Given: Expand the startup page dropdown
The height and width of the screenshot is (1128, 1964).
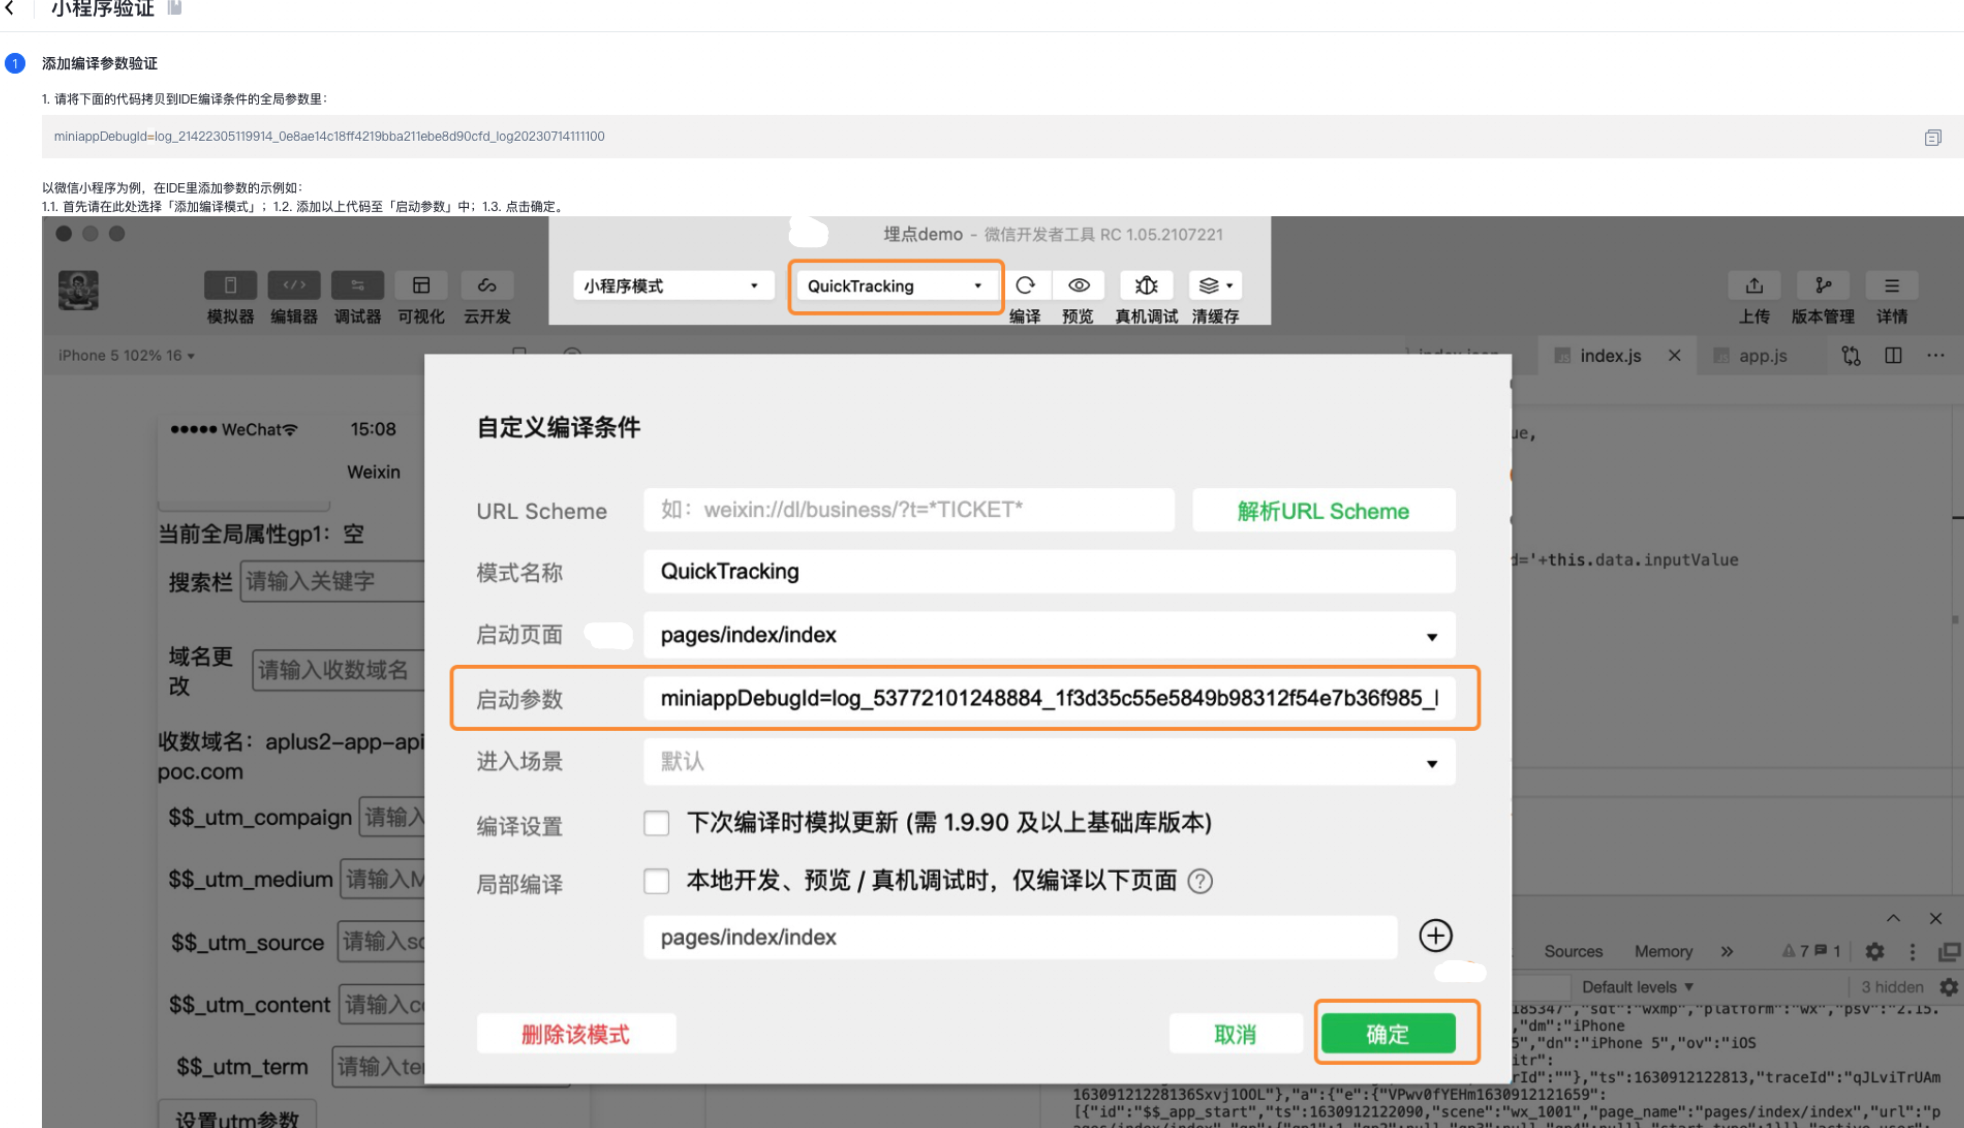Looking at the screenshot, I should pyautogui.click(x=1431, y=636).
